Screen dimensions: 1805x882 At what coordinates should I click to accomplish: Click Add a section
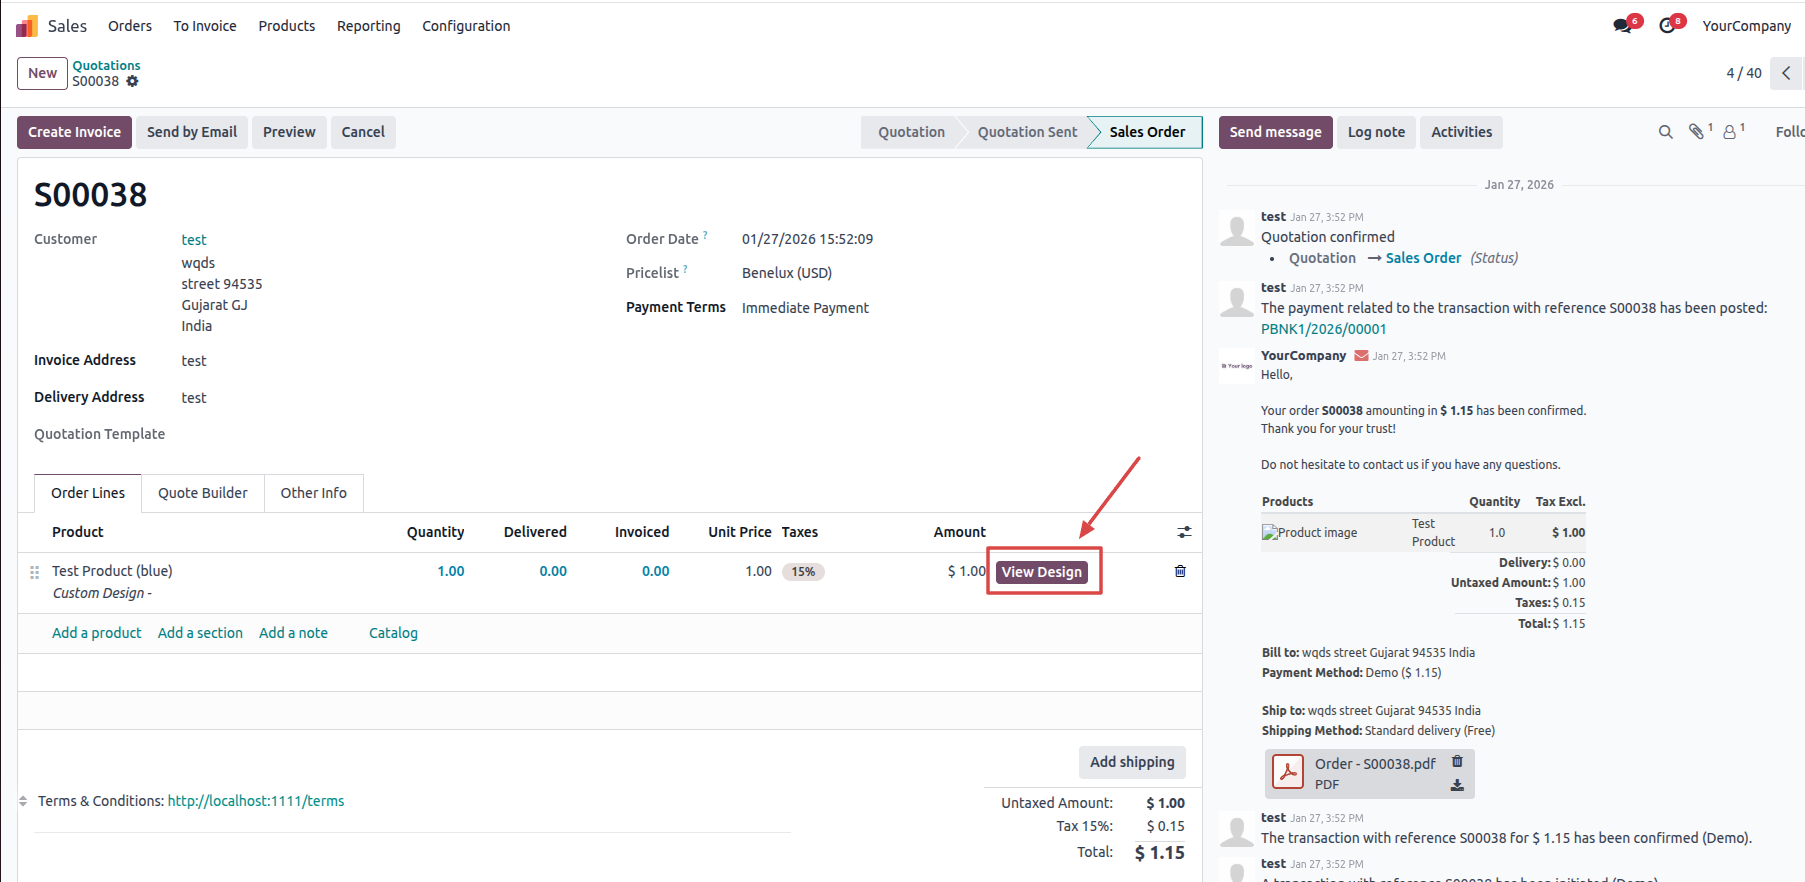point(200,633)
